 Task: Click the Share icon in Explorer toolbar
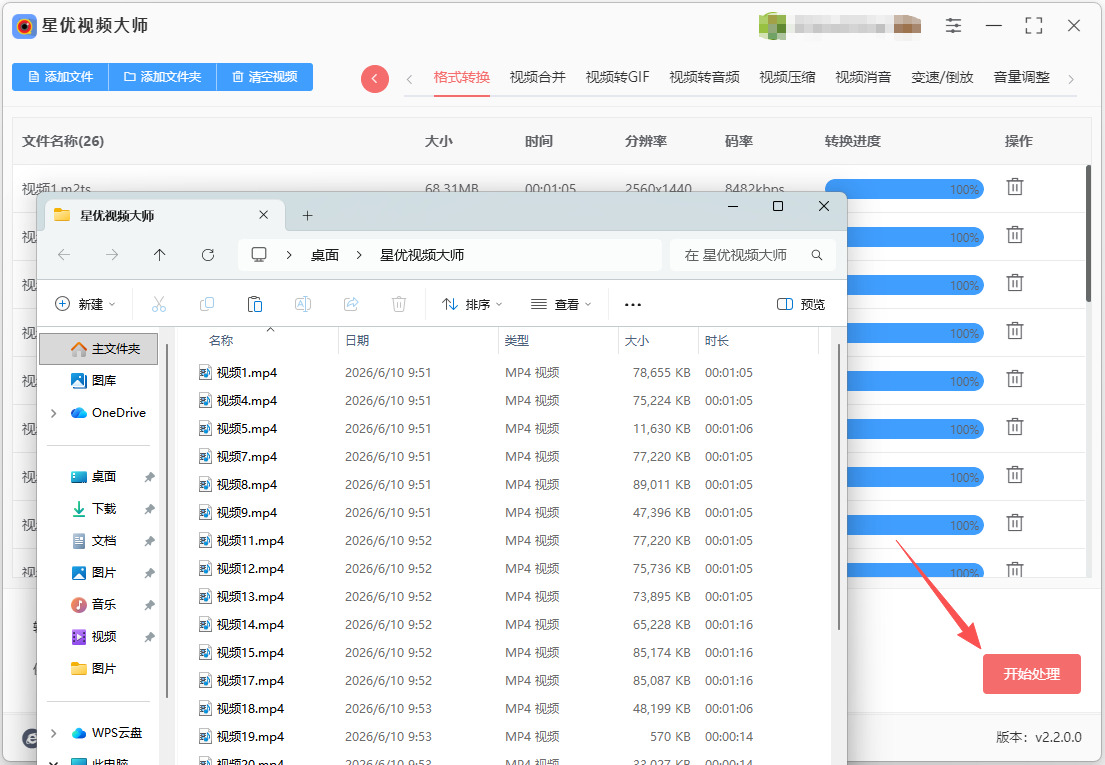coord(351,304)
